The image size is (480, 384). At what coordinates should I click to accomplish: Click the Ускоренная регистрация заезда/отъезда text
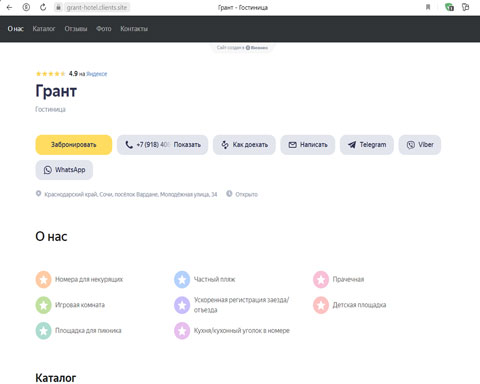click(x=241, y=305)
